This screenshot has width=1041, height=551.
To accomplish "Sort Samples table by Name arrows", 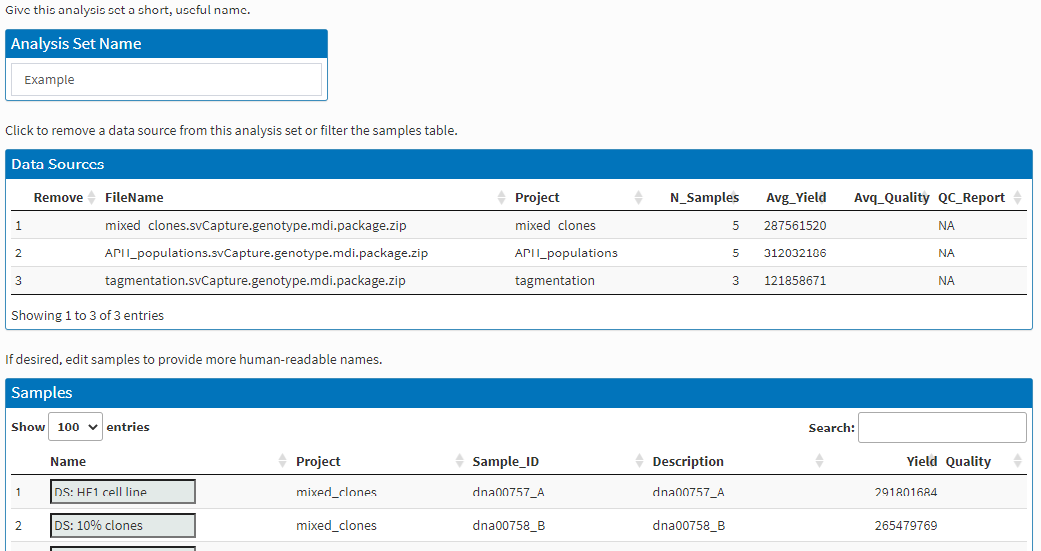I will (282, 461).
